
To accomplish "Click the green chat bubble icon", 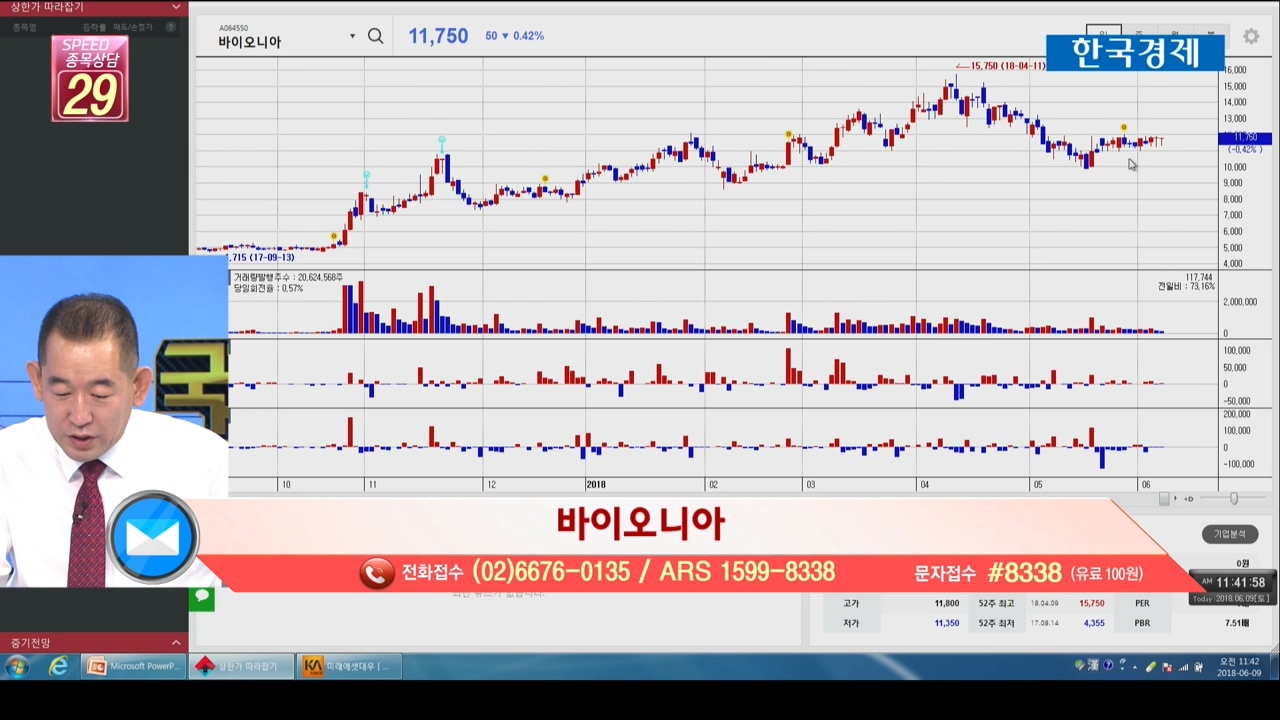I will click(x=202, y=598).
